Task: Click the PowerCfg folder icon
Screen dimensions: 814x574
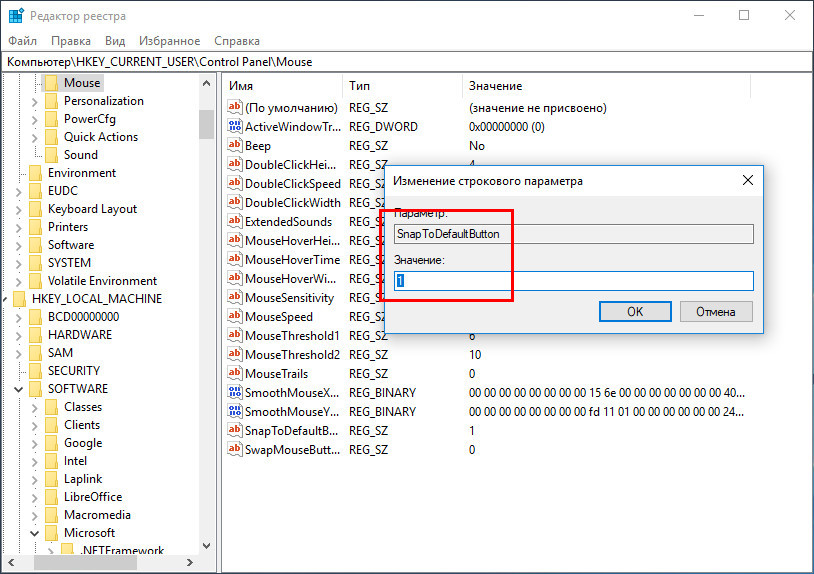Action: [51, 119]
